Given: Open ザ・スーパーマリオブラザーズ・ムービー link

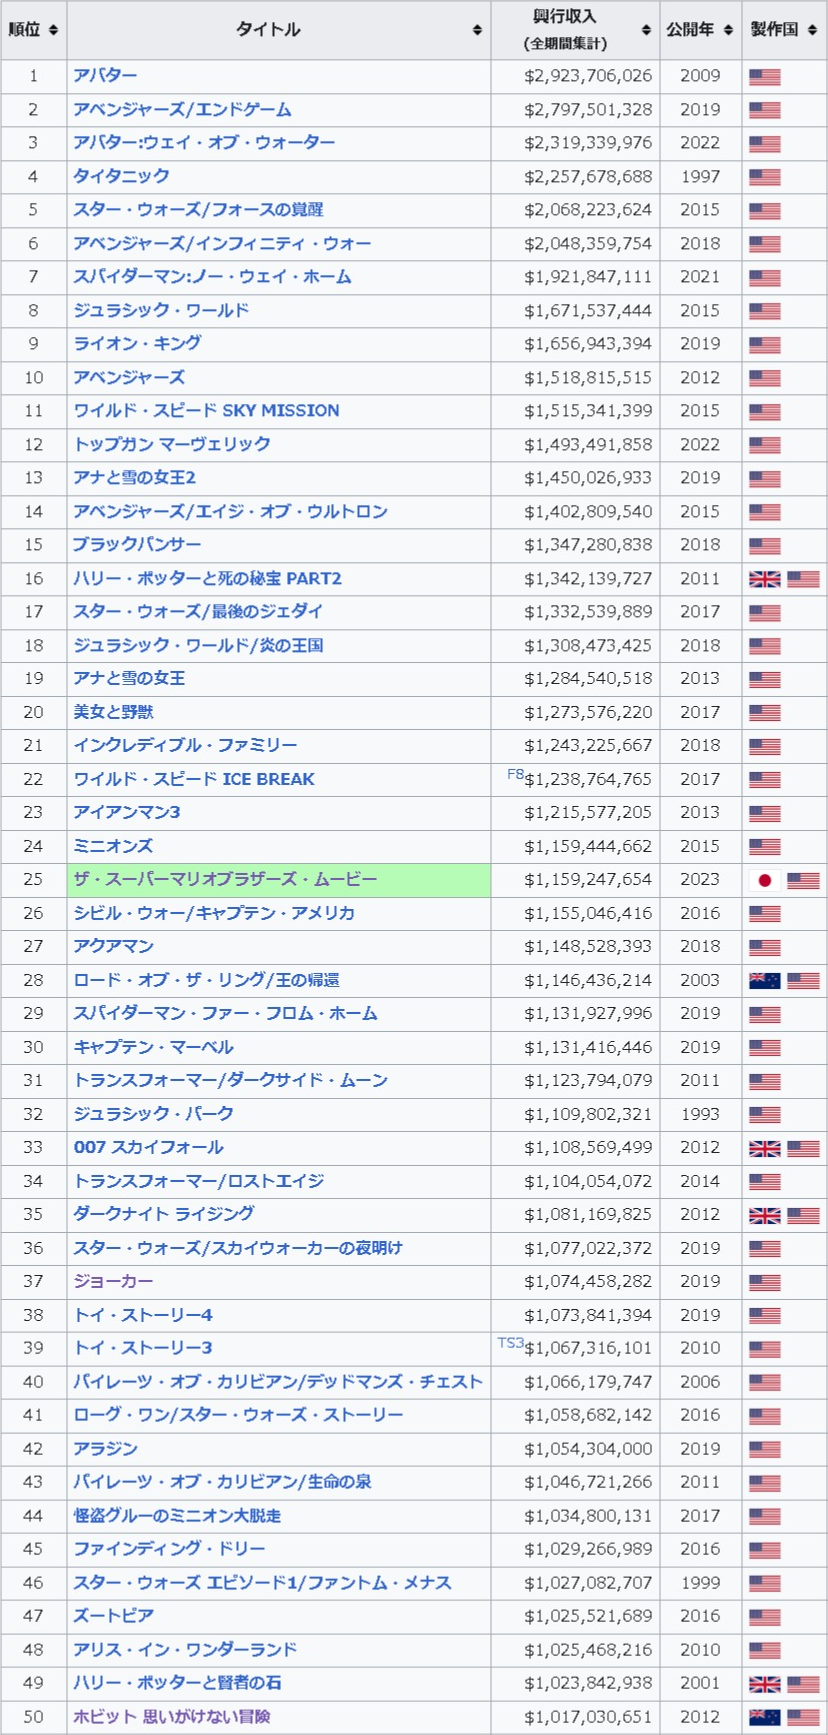Looking at the screenshot, I should (225, 879).
